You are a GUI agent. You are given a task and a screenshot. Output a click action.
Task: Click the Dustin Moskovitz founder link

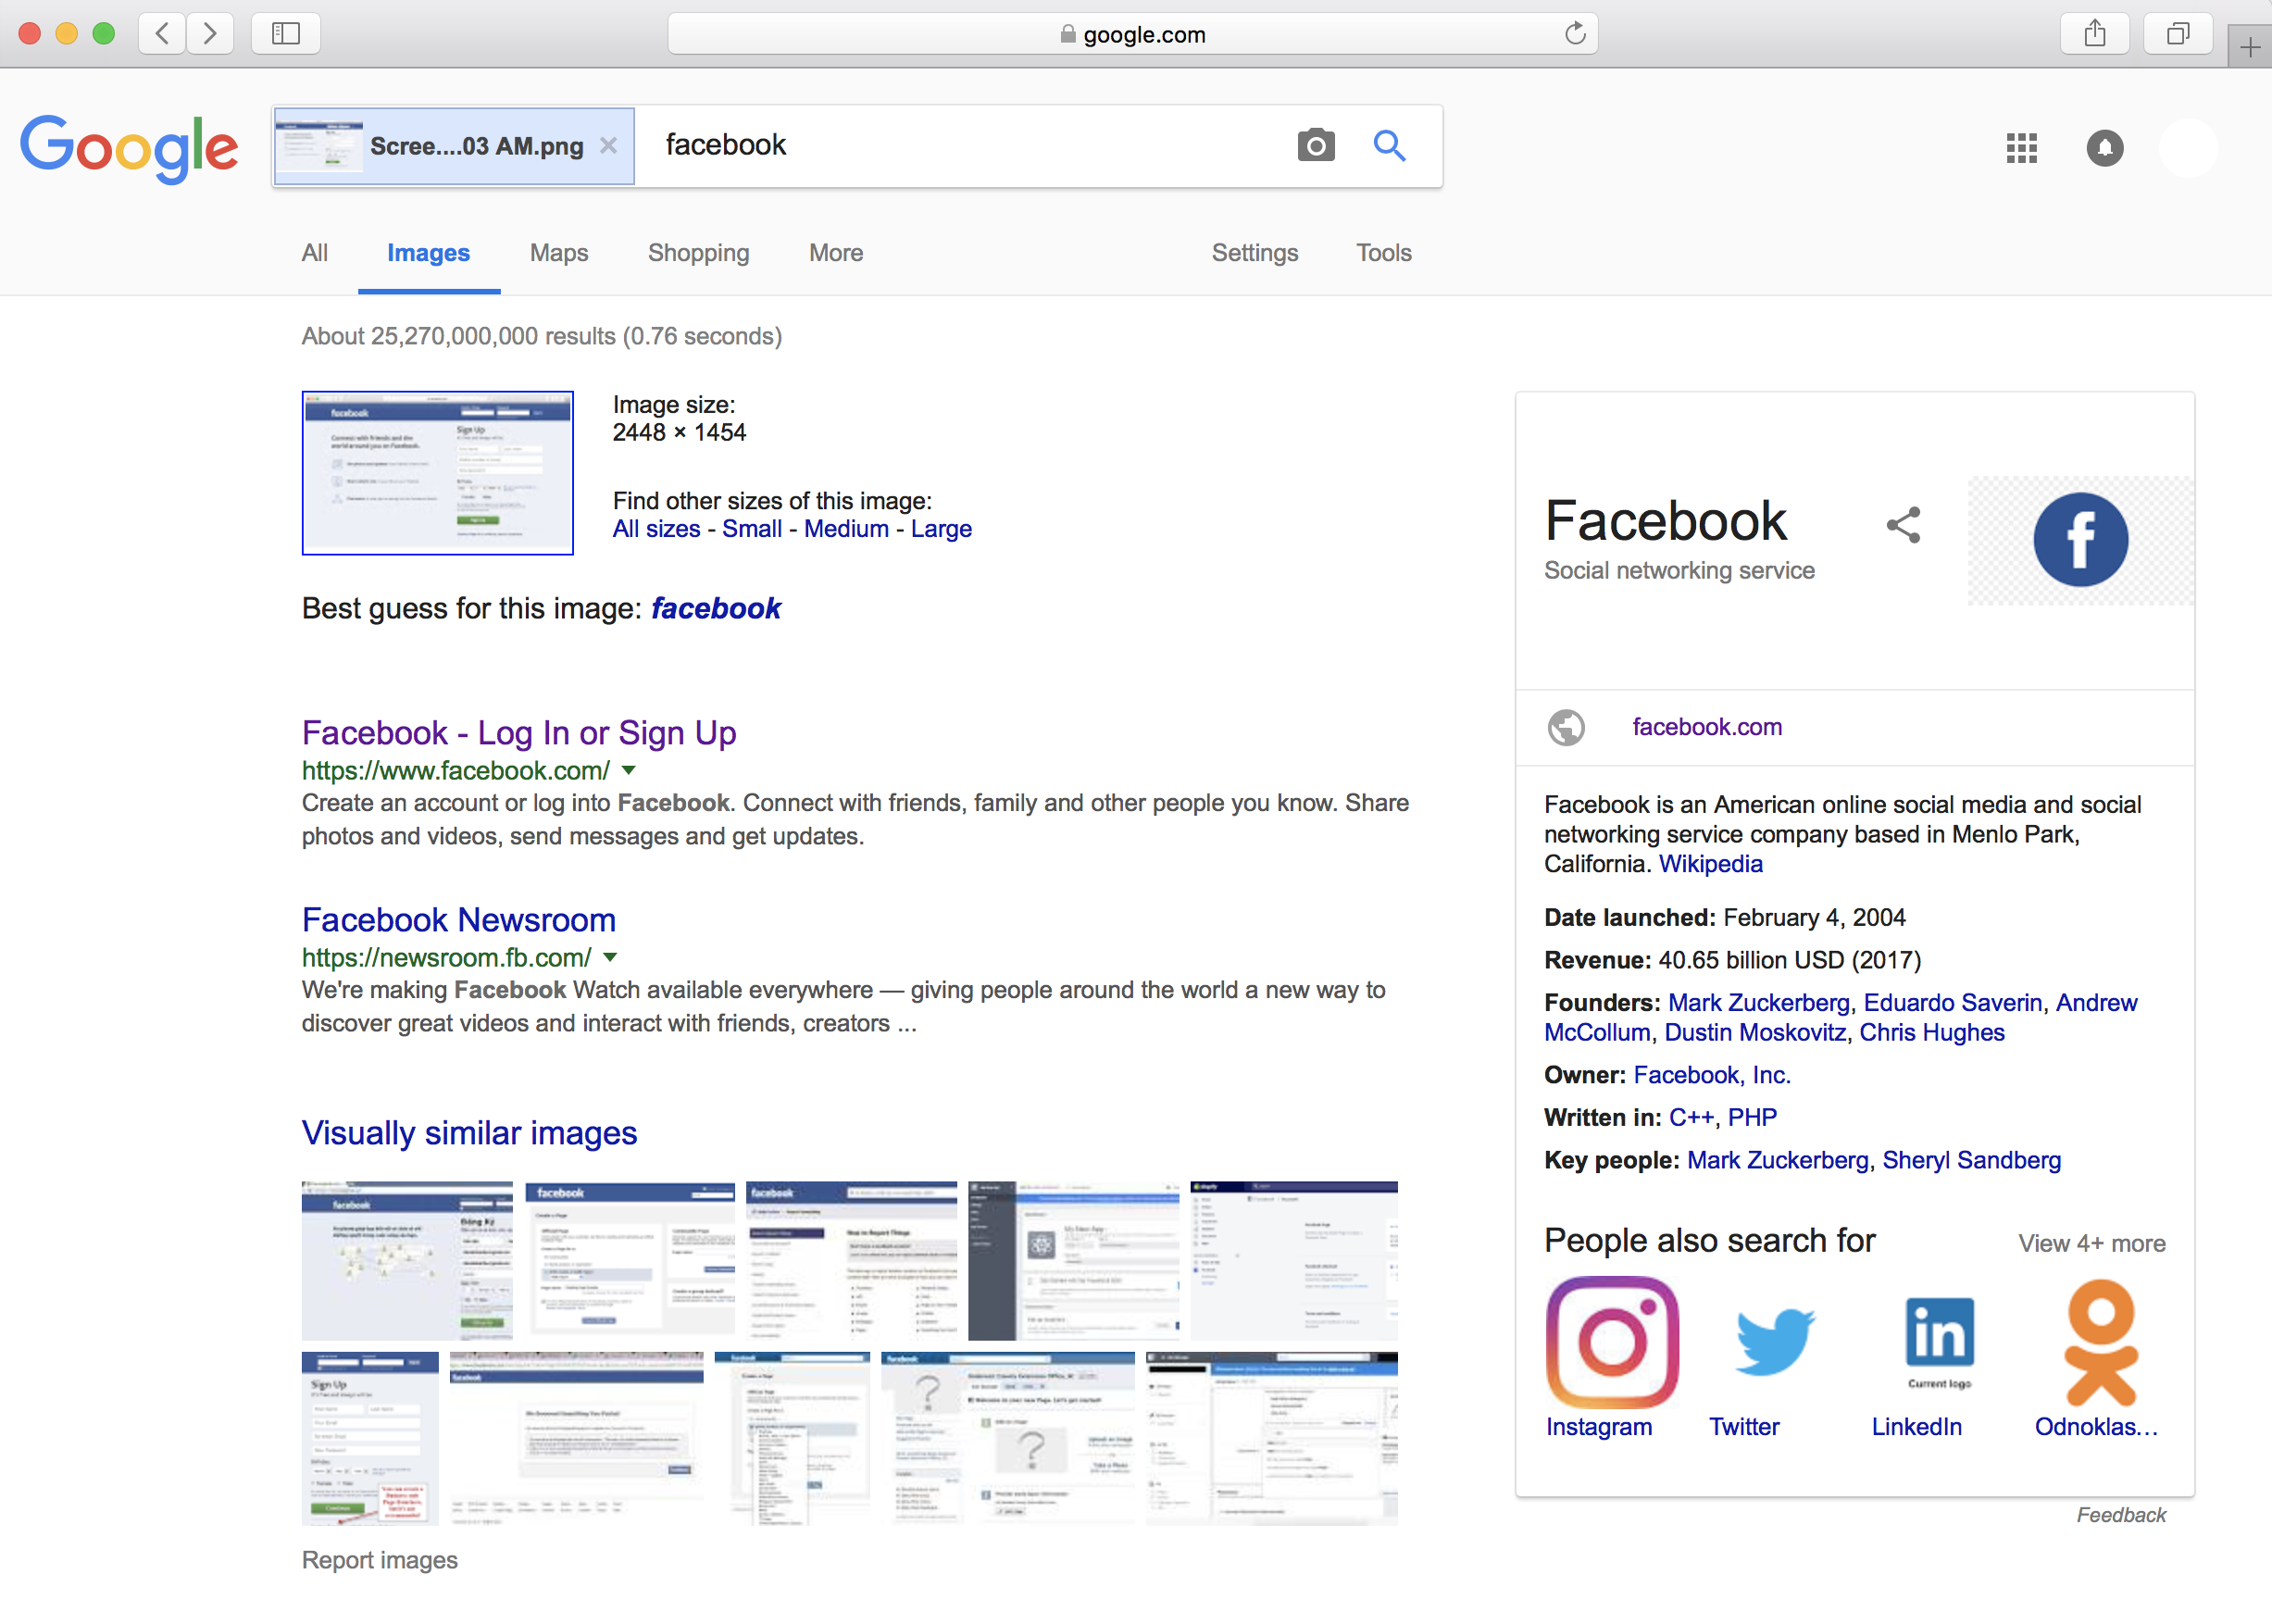coord(1755,1033)
